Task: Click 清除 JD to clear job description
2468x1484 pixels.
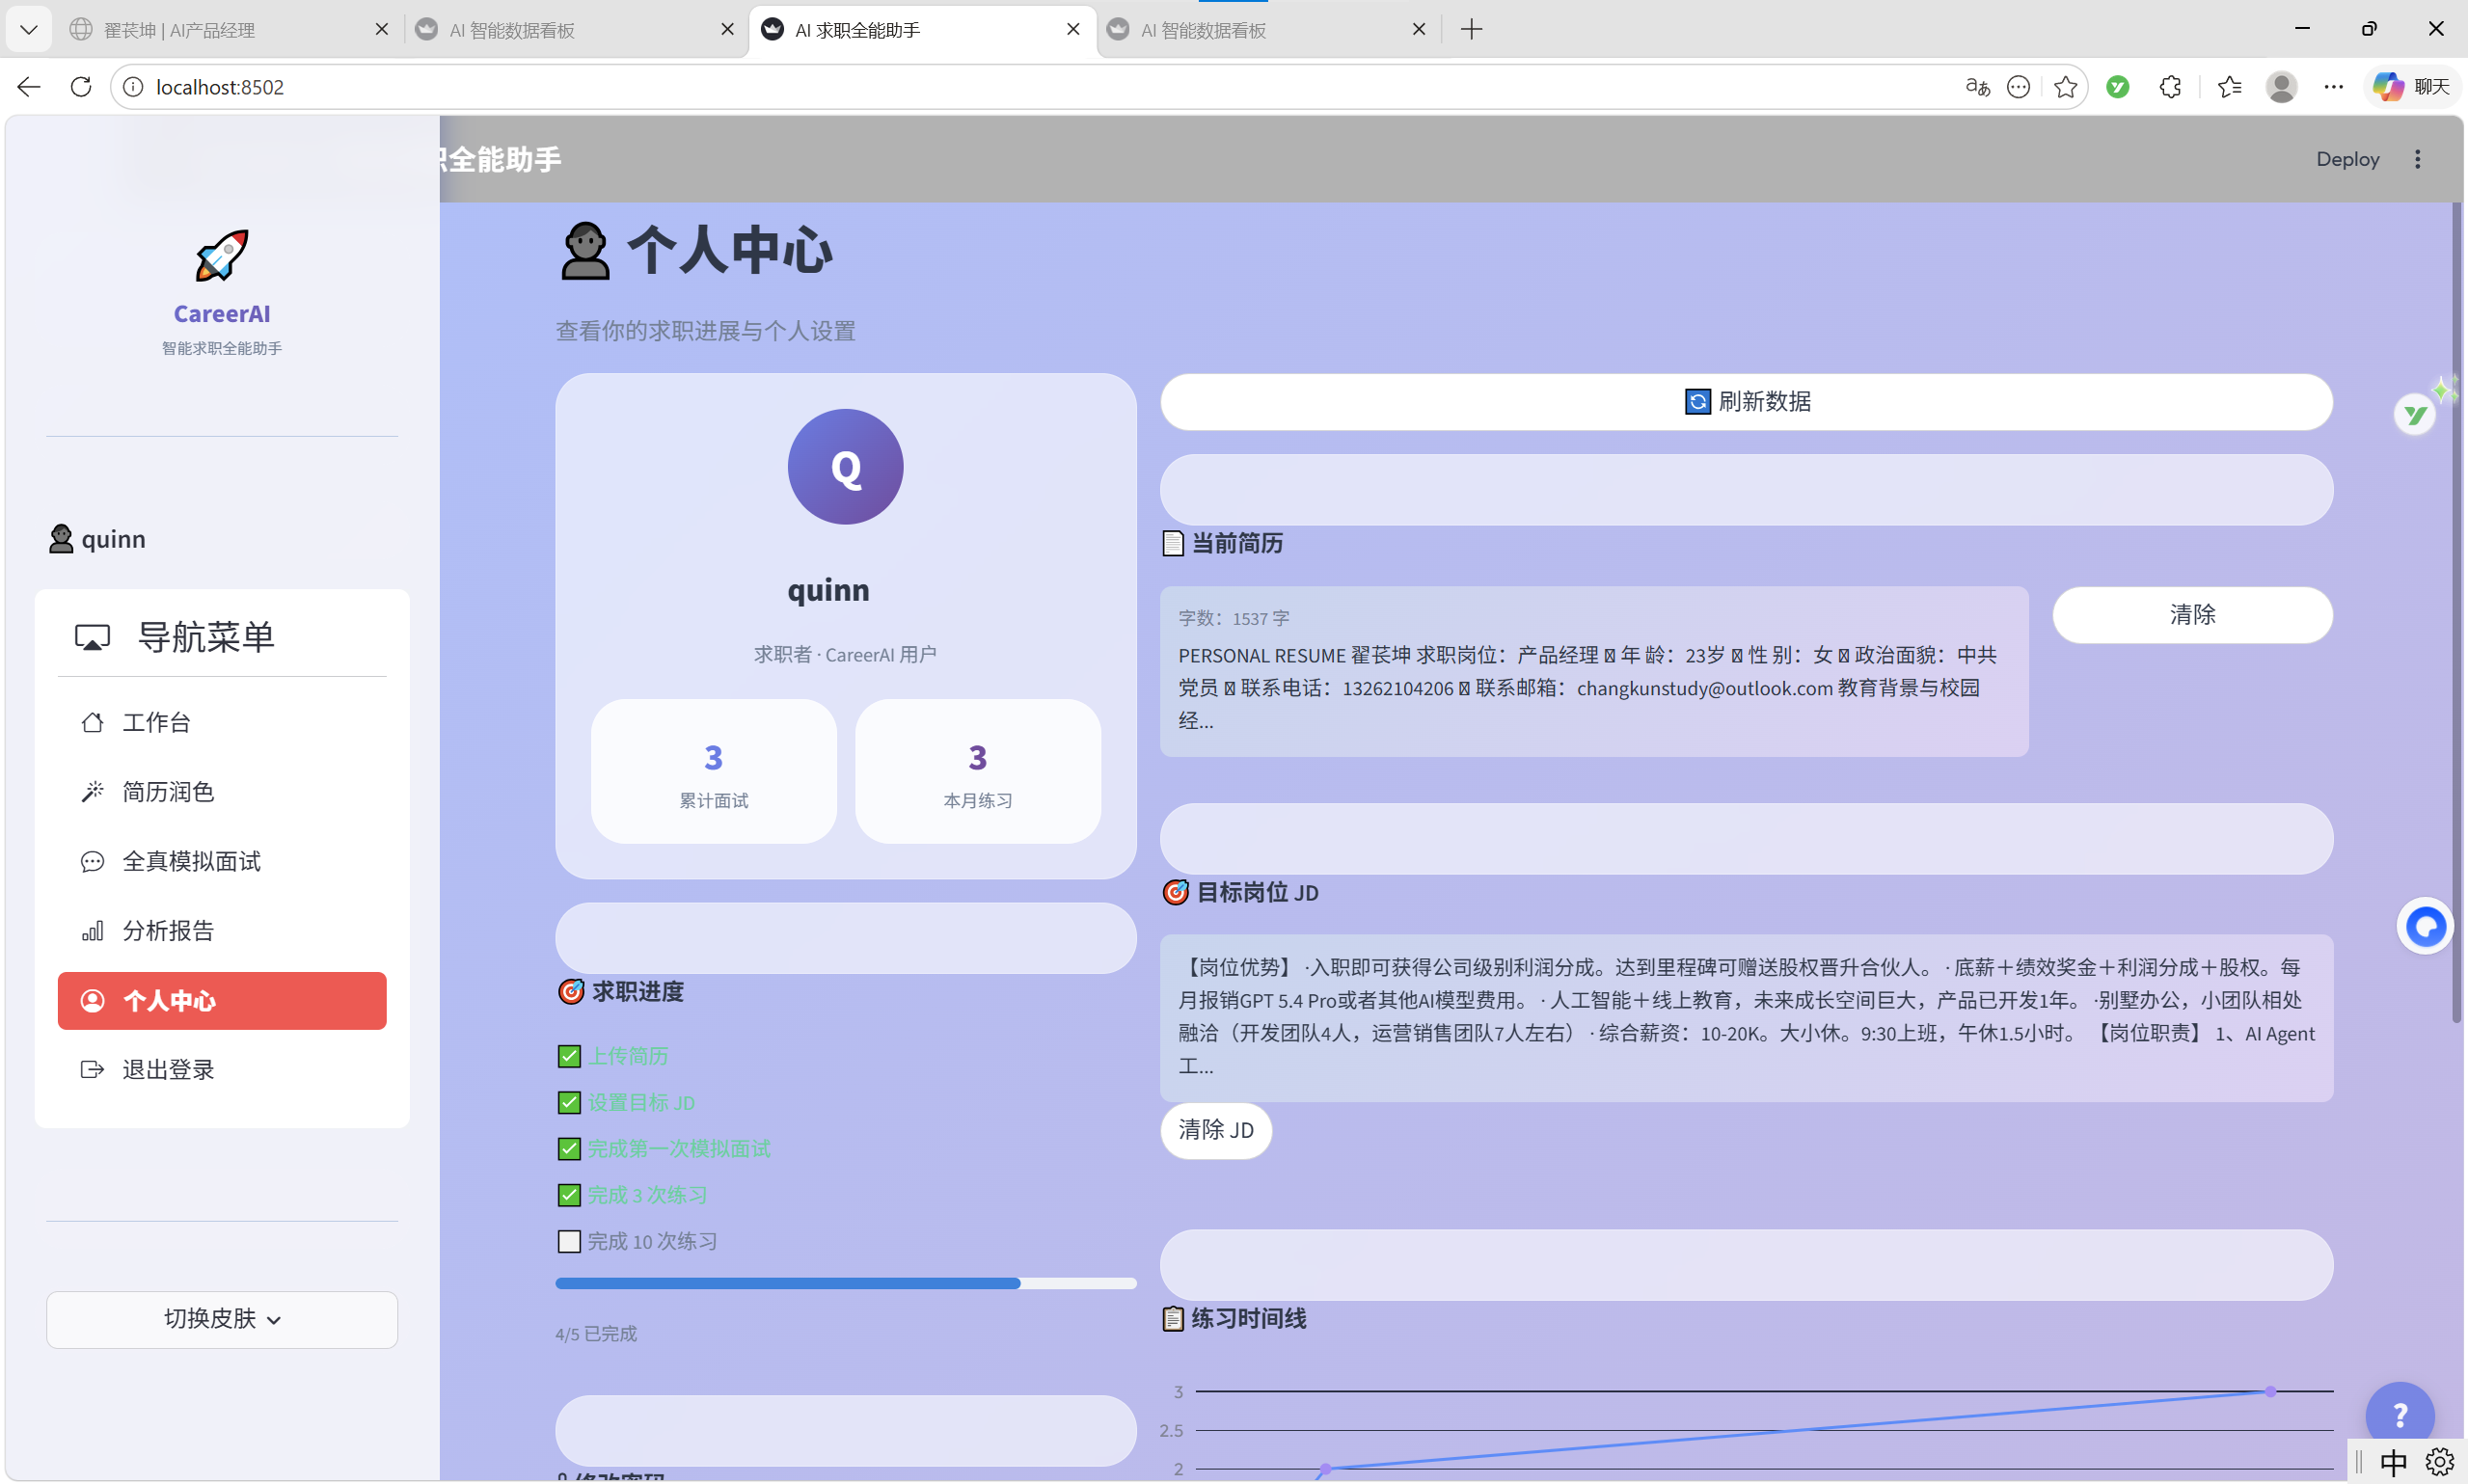Action: pos(1215,1130)
